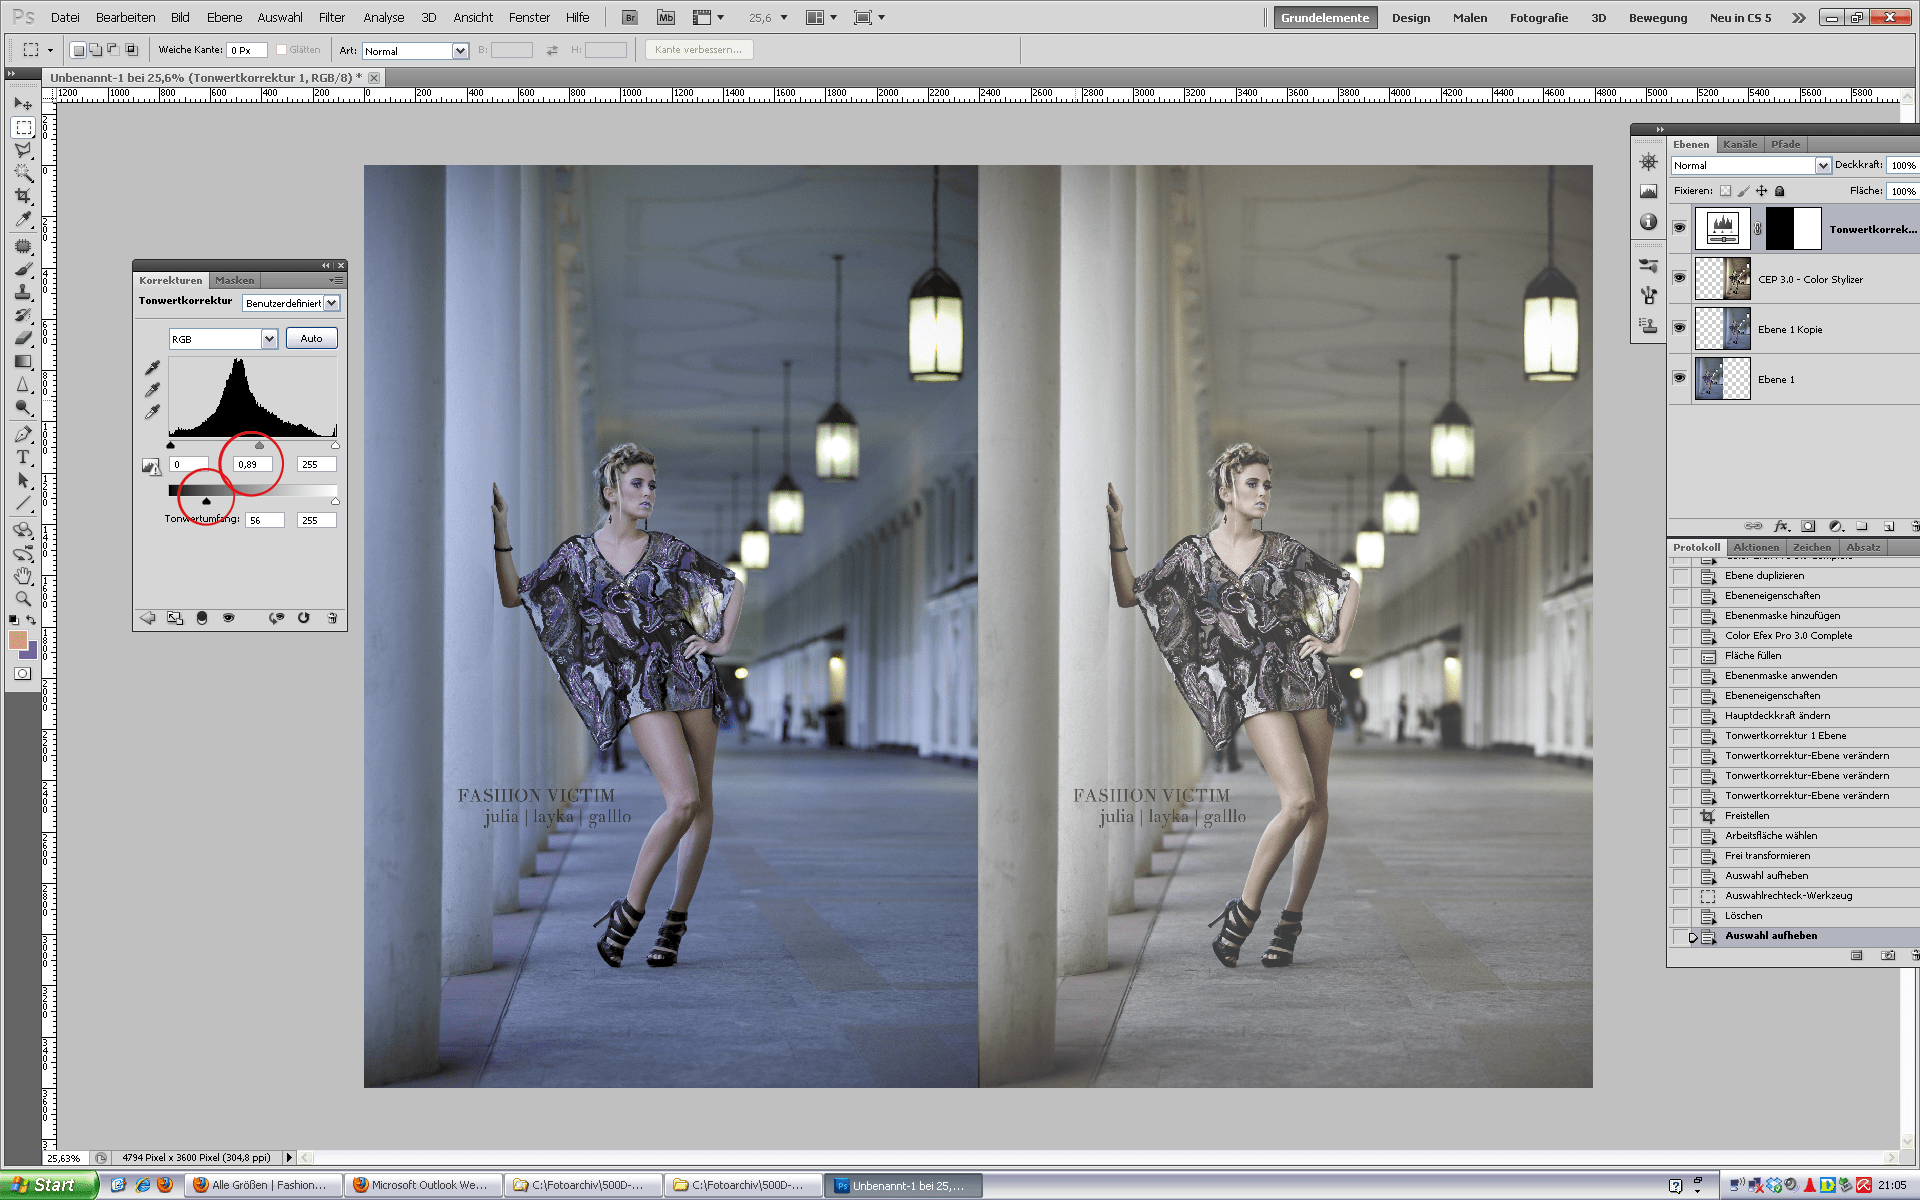Select Freistellen history state

[1746, 816]
